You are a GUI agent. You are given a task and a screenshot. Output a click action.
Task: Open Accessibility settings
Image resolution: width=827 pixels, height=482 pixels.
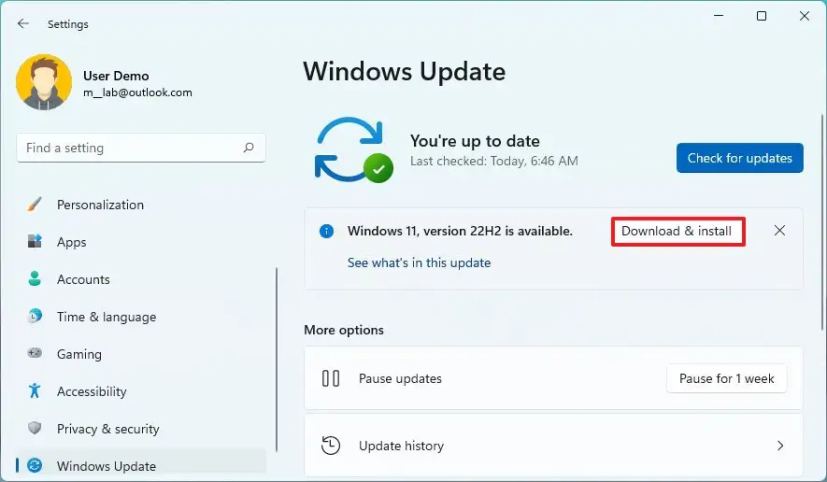(x=92, y=392)
